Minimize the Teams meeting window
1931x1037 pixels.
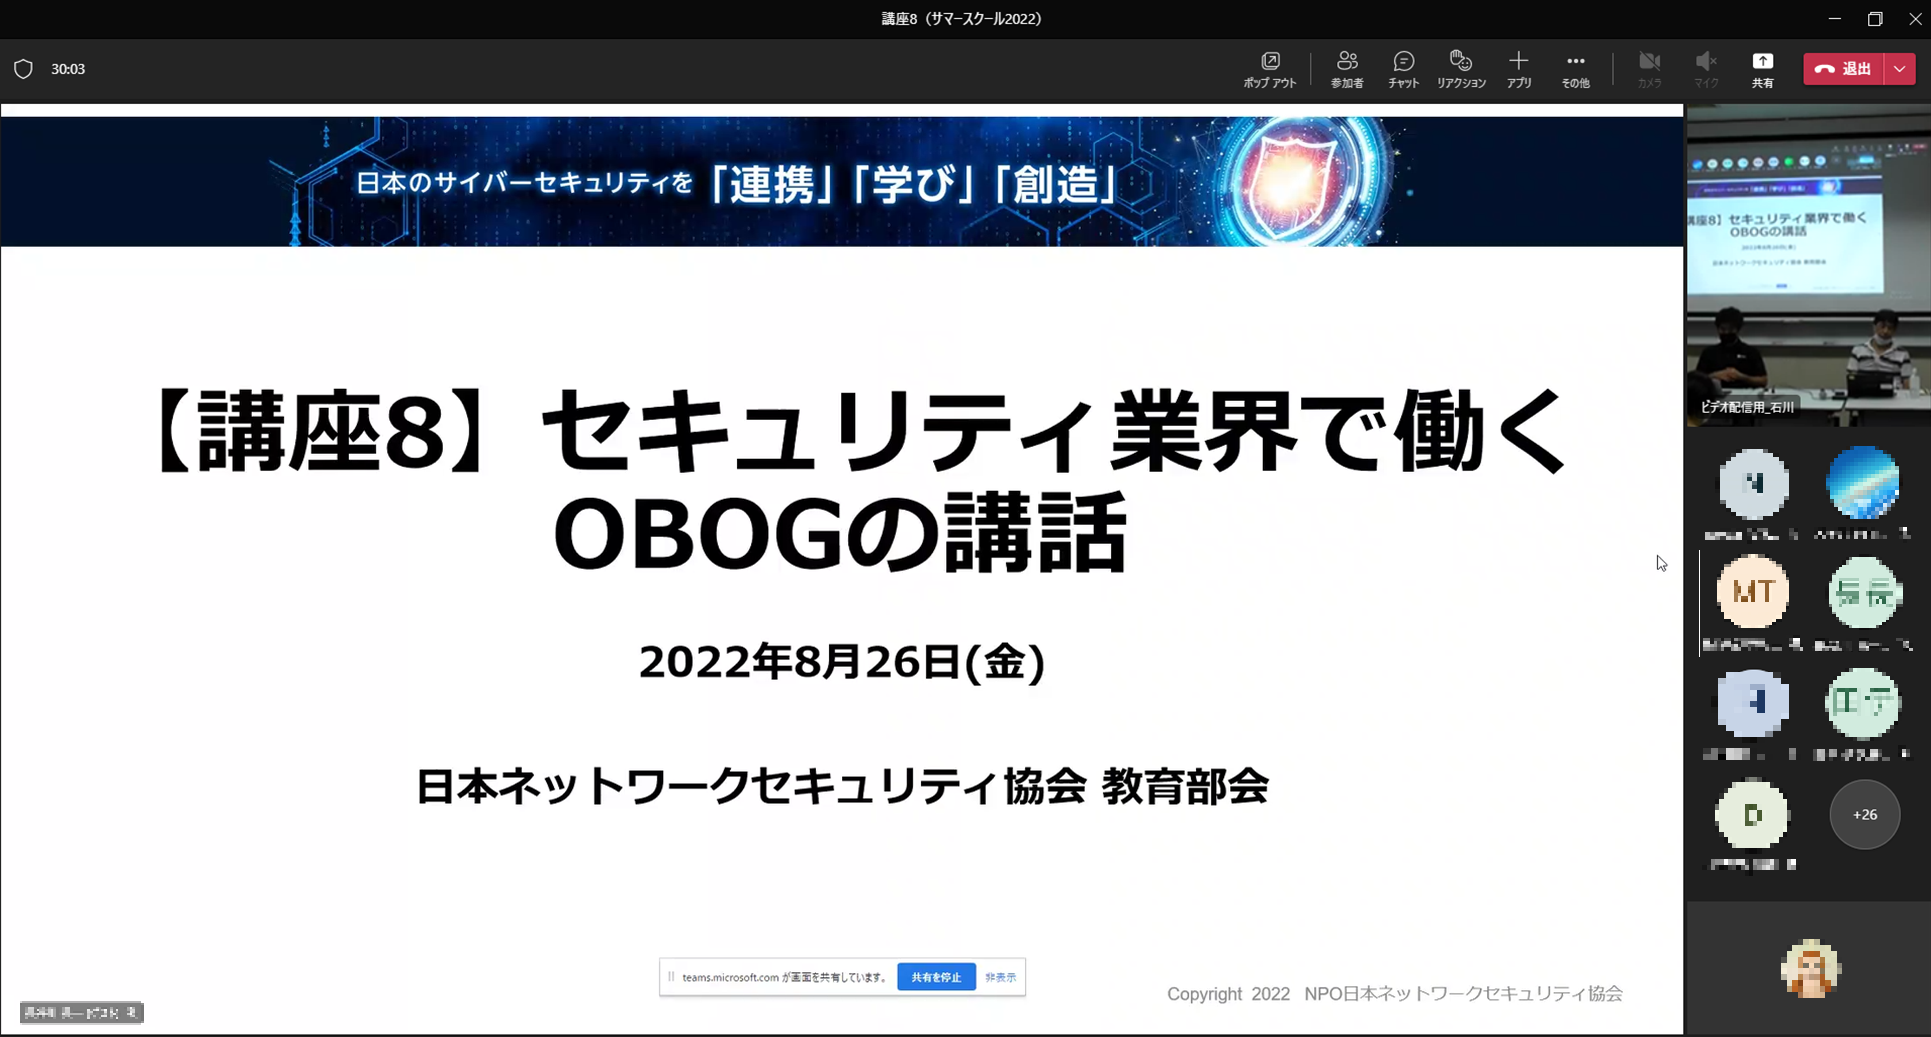coord(1834,19)
